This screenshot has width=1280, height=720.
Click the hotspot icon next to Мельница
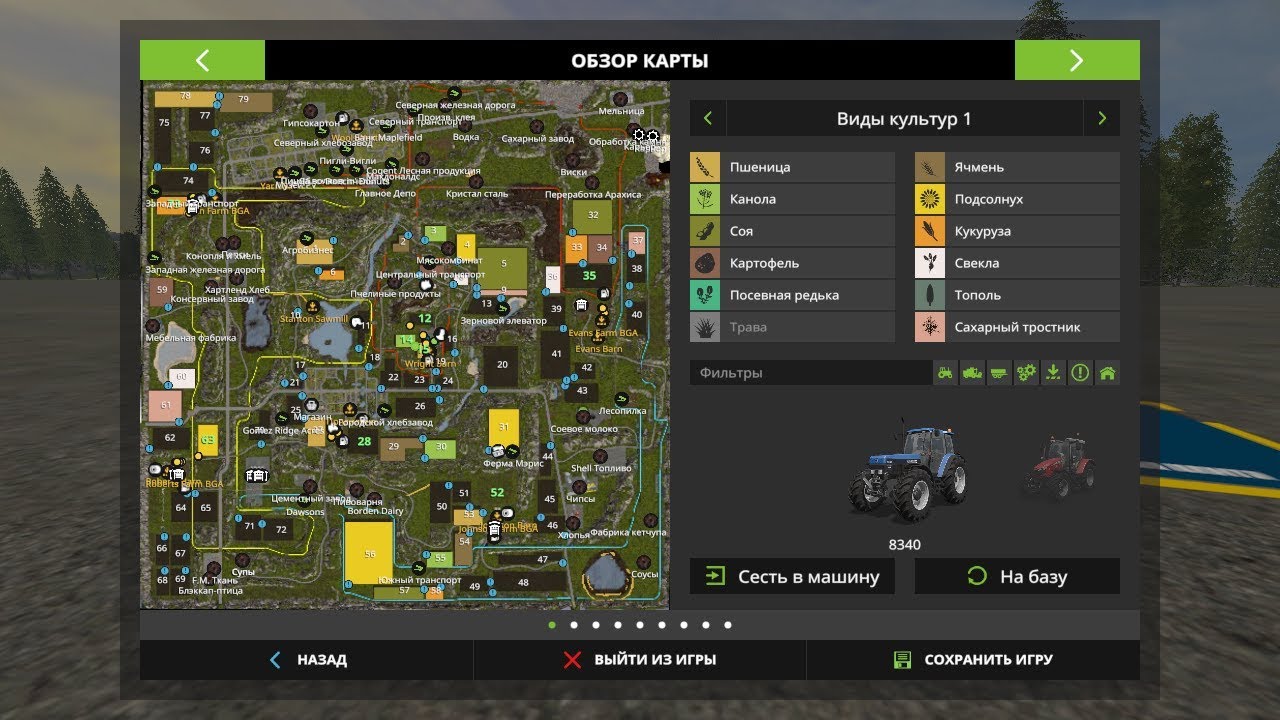coord(620,98)
